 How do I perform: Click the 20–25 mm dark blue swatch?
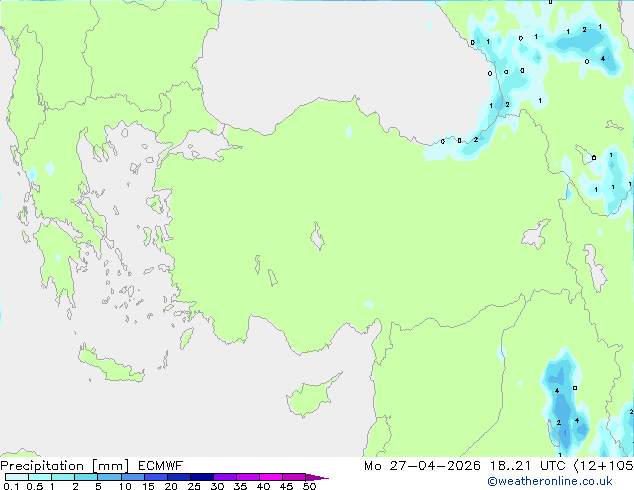click(x=178, y=477)
